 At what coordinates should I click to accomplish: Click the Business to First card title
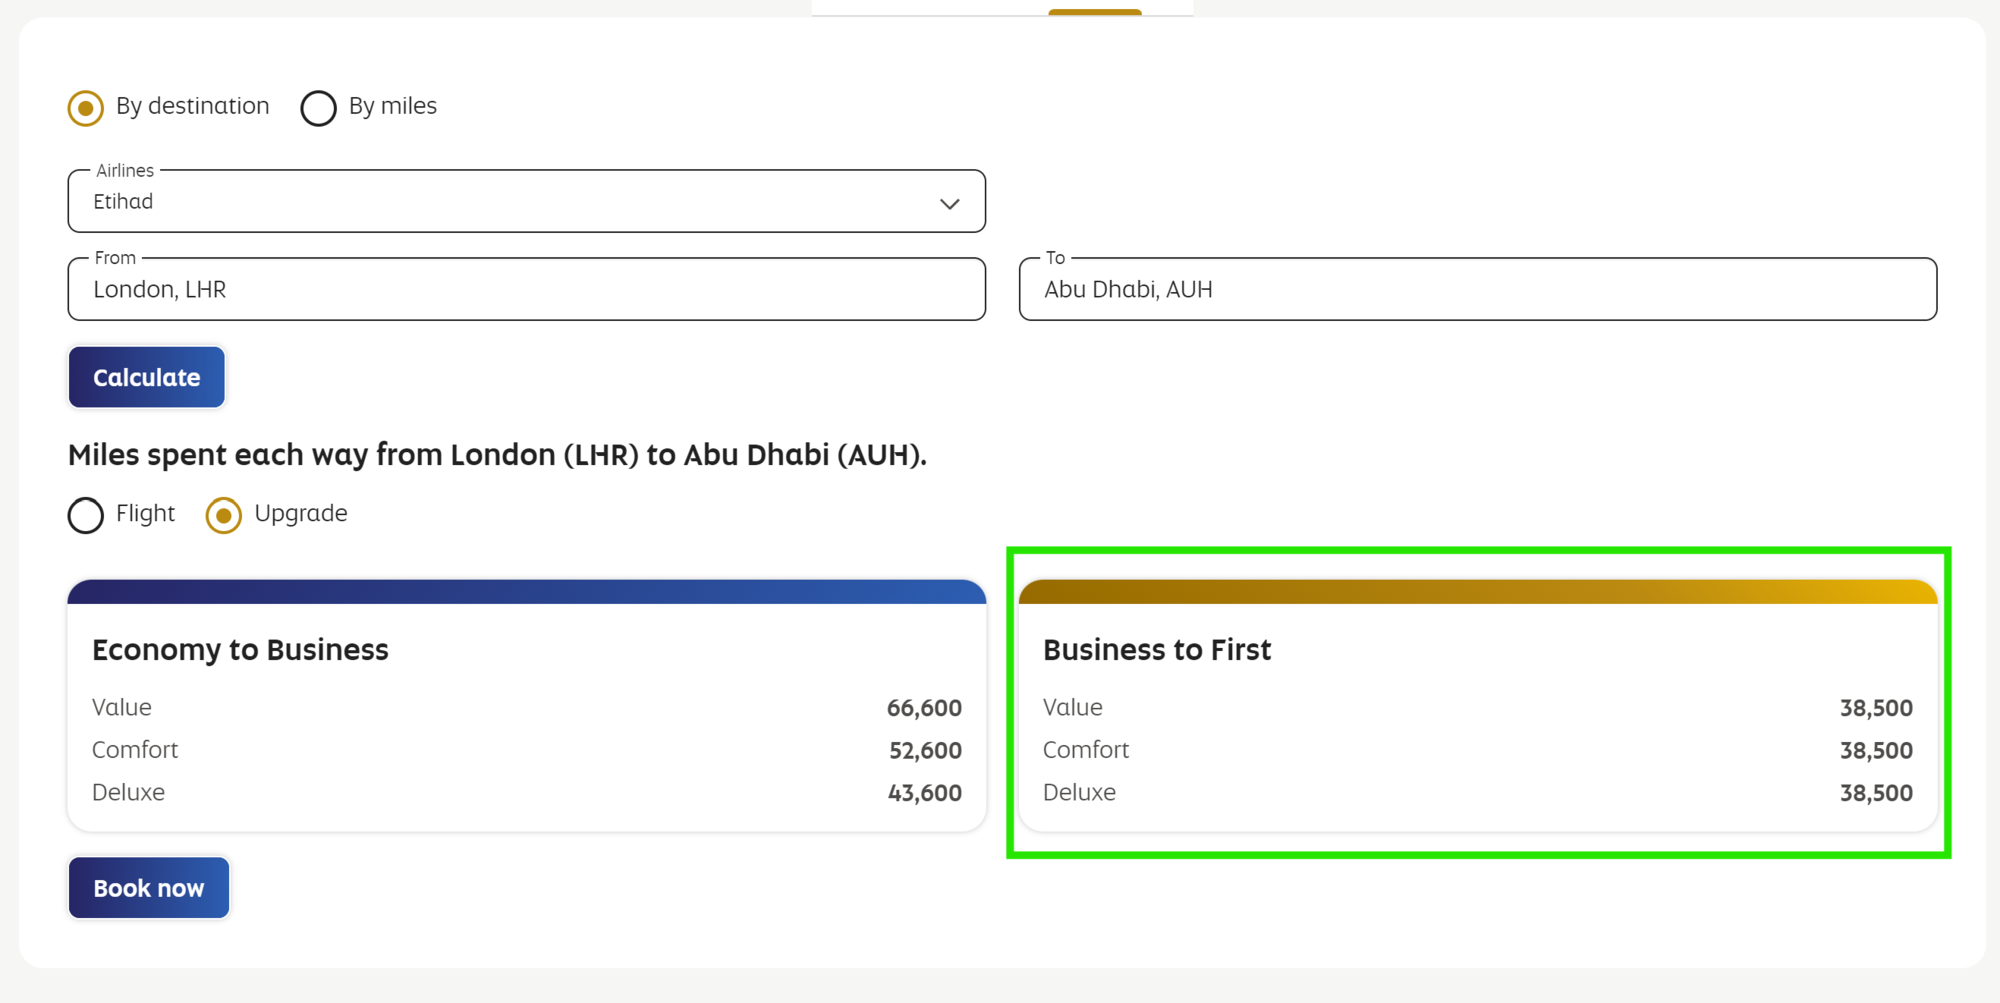1157,650
